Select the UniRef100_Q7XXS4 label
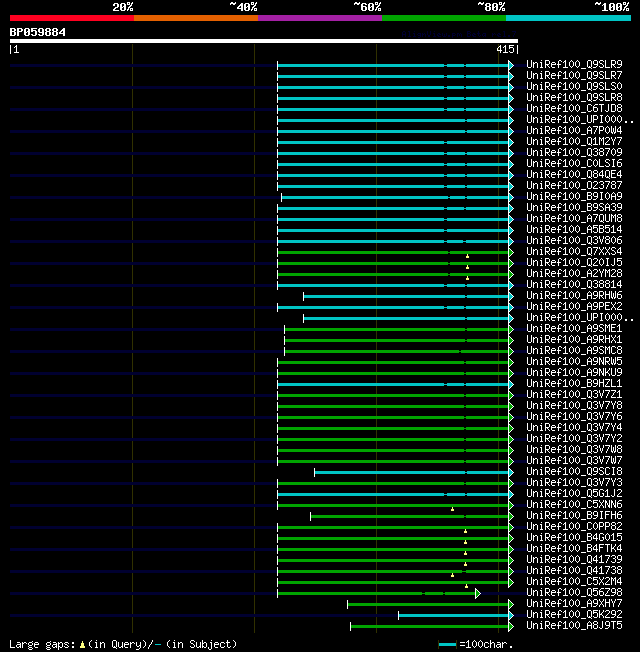This screenshot has height=652, width=640. (574, 251)
